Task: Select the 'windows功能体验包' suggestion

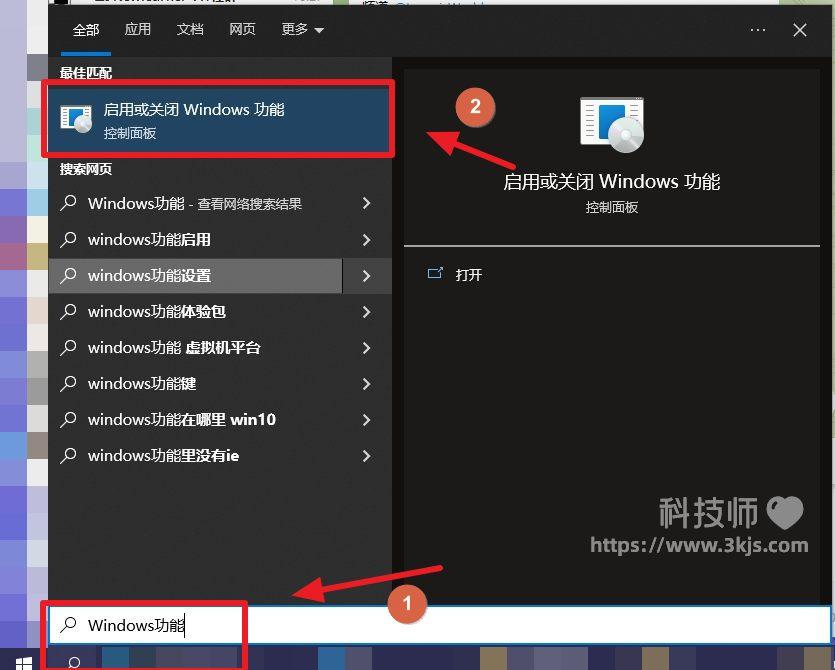Action: pos(195,312)
